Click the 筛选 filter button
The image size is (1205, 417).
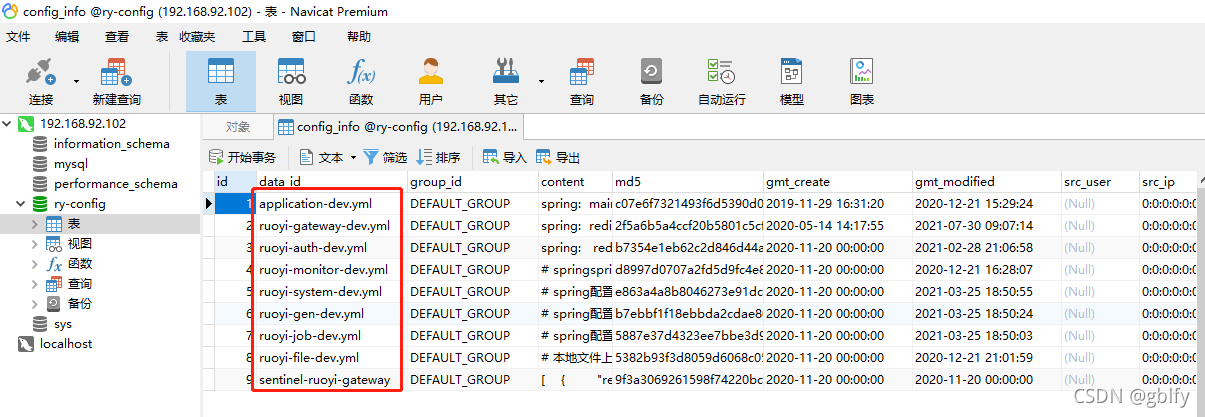coord(385,157)
